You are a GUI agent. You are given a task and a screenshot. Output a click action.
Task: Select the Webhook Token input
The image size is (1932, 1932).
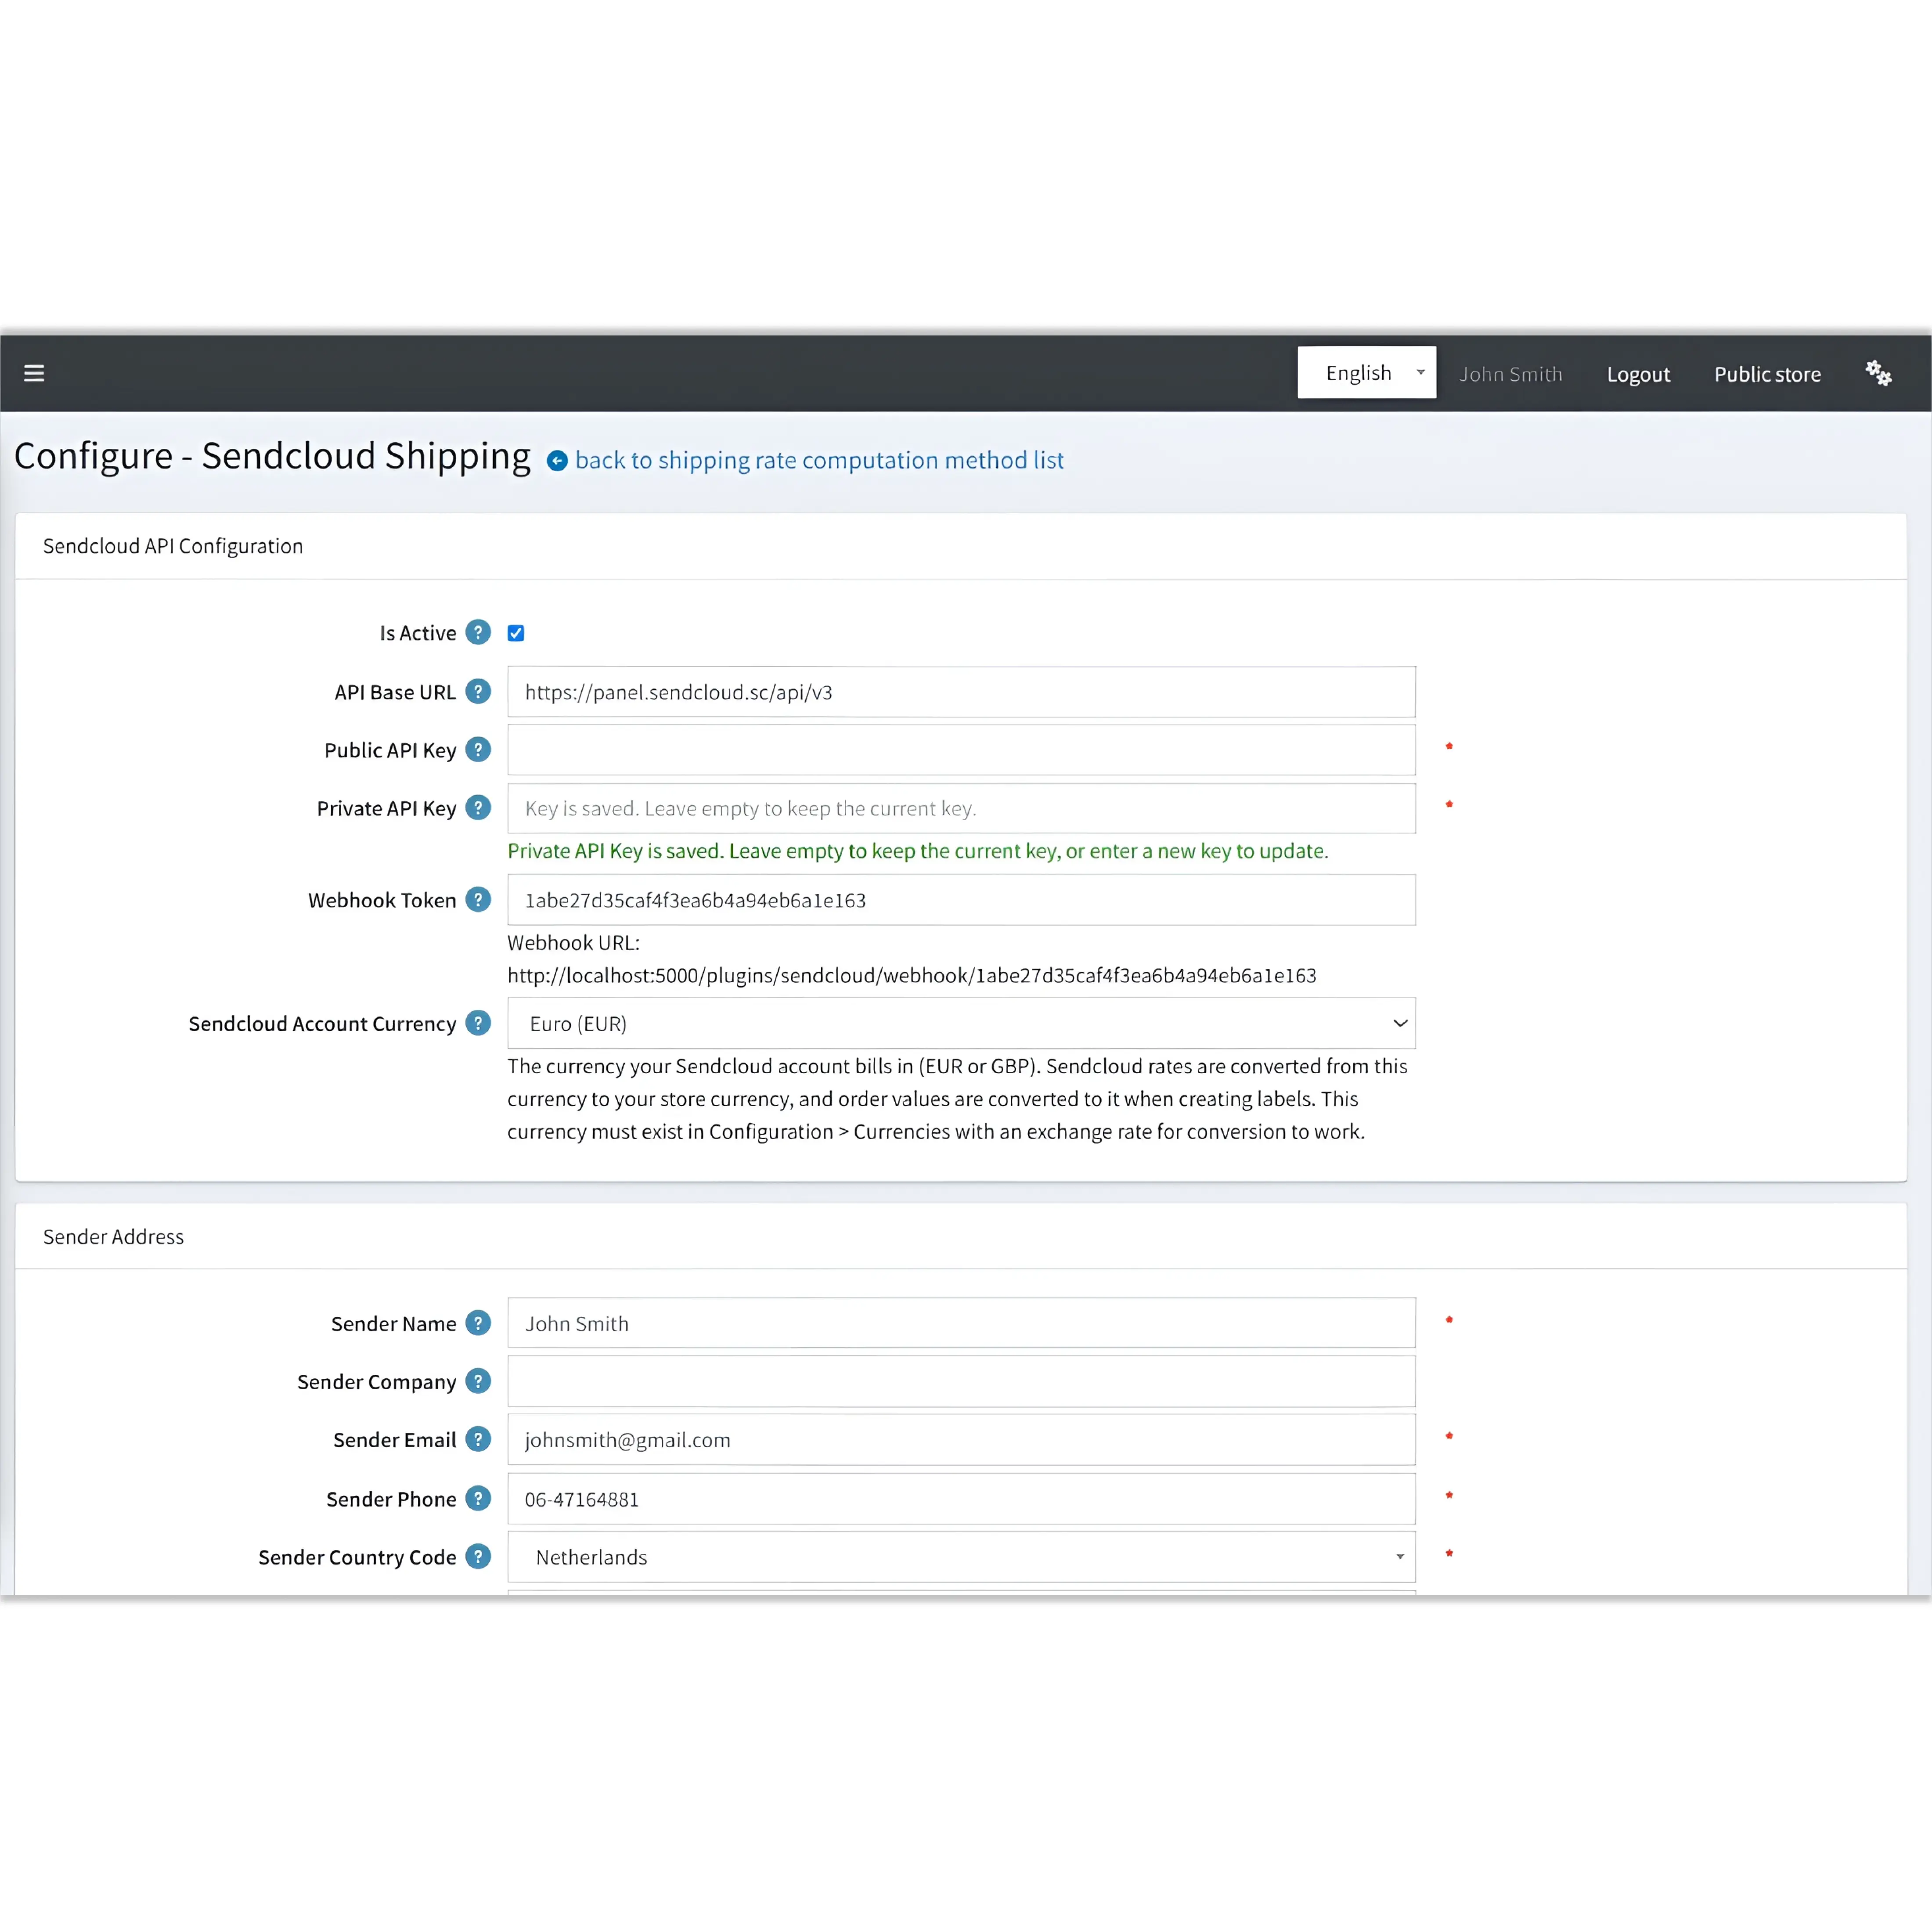961,900
